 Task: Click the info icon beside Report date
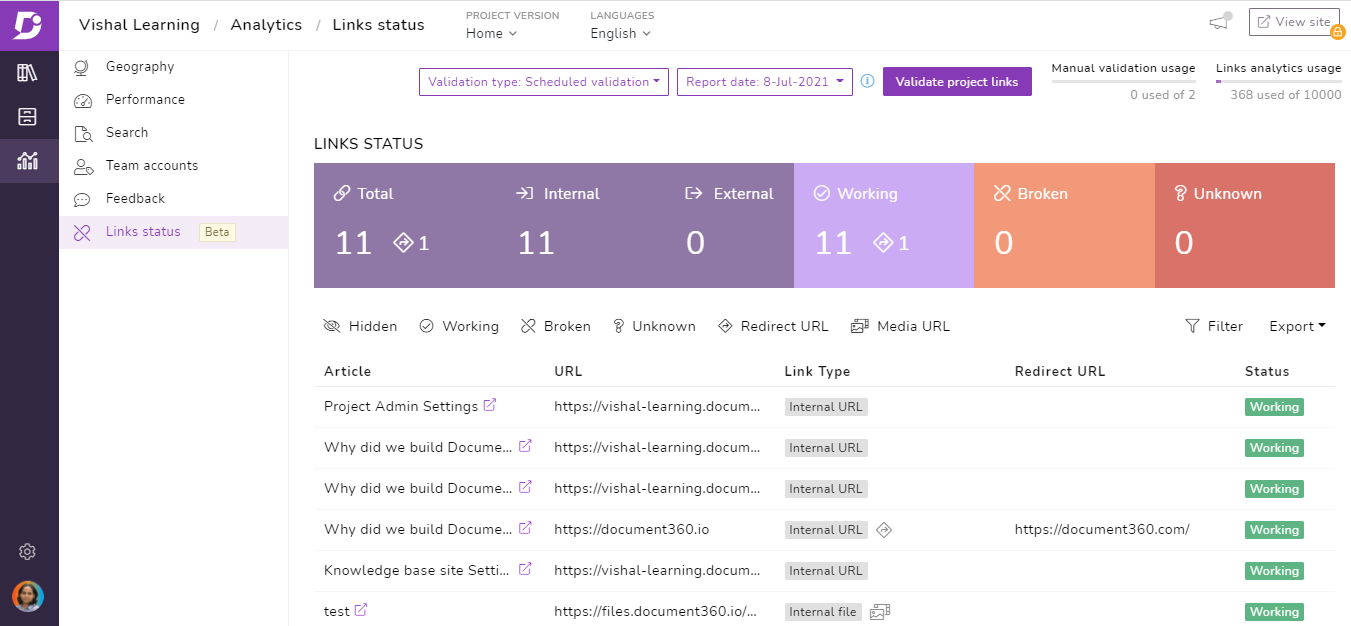tap(867, 81)
